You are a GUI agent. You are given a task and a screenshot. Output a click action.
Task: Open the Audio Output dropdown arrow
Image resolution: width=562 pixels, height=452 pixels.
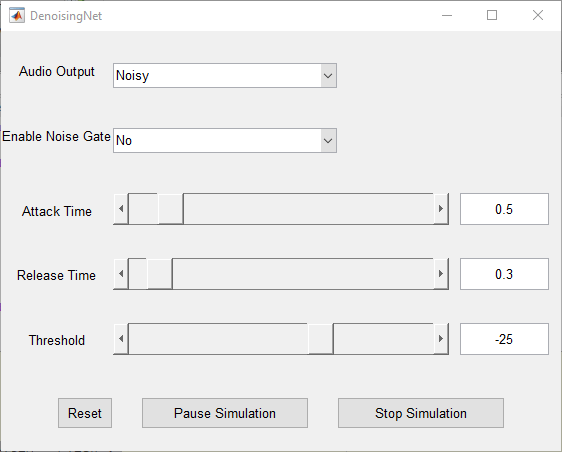[328, 76]
